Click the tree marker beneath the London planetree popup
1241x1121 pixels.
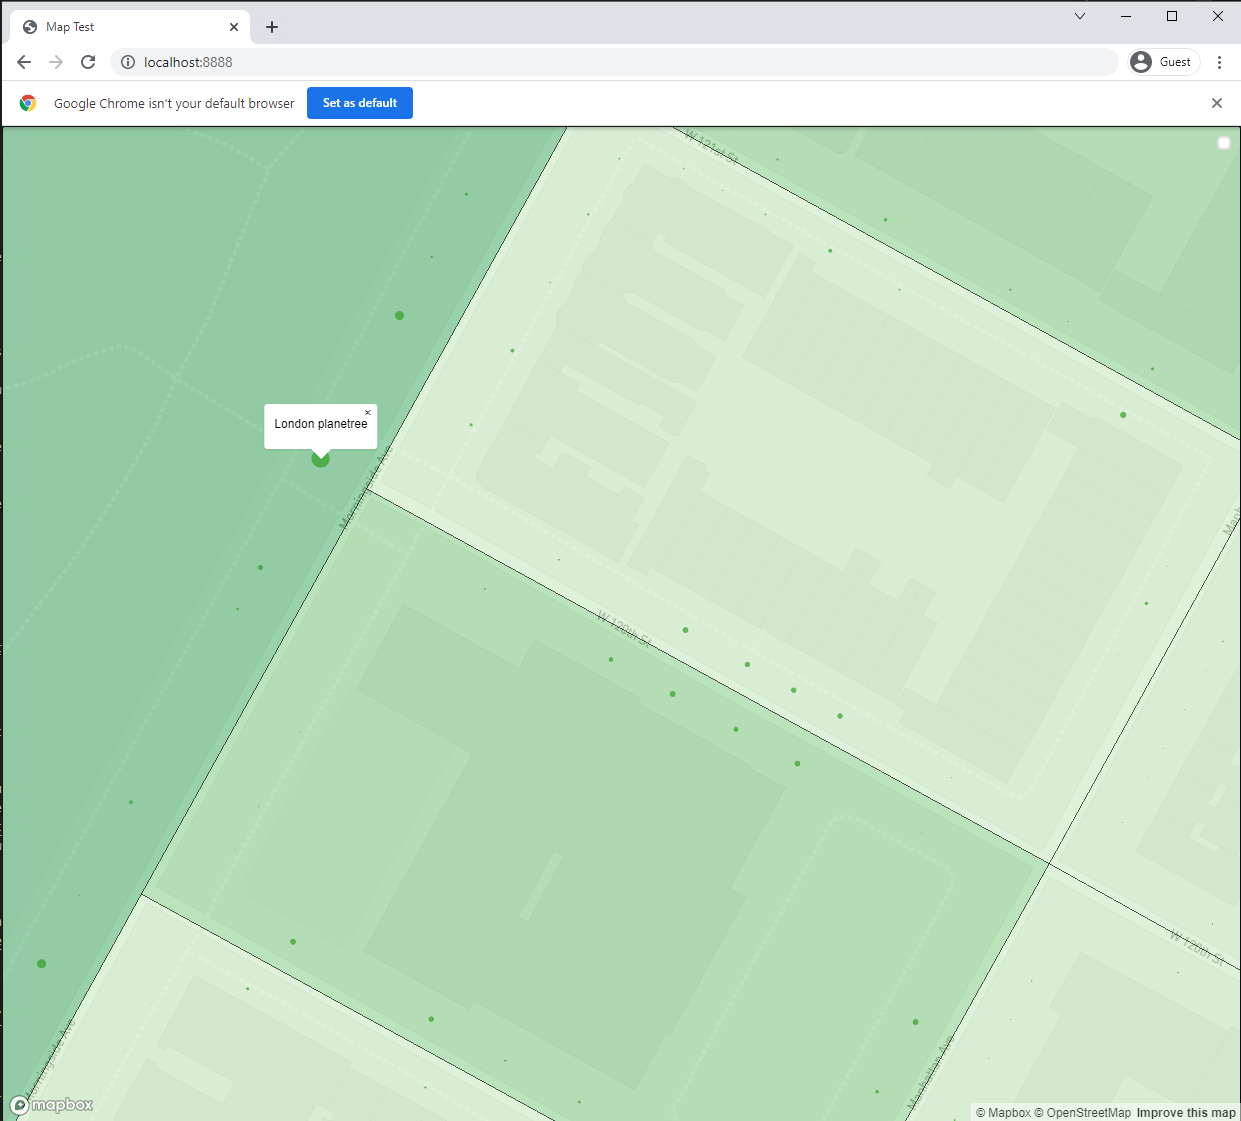(x=320, y=460)
